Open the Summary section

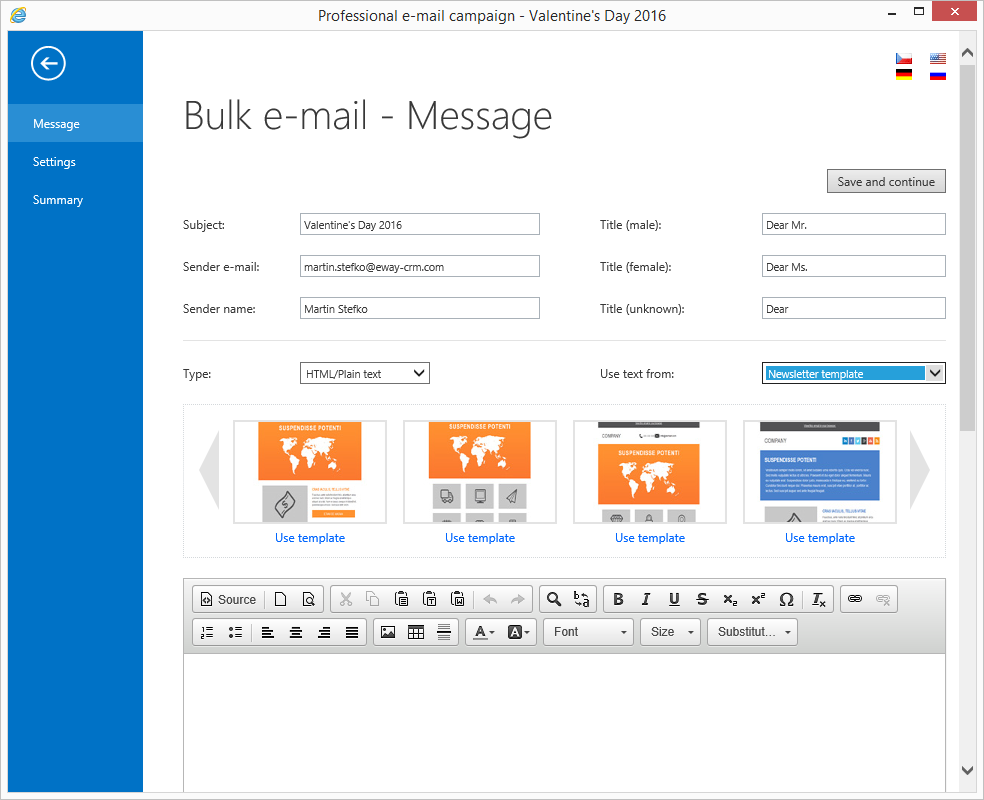pos(57,199)
